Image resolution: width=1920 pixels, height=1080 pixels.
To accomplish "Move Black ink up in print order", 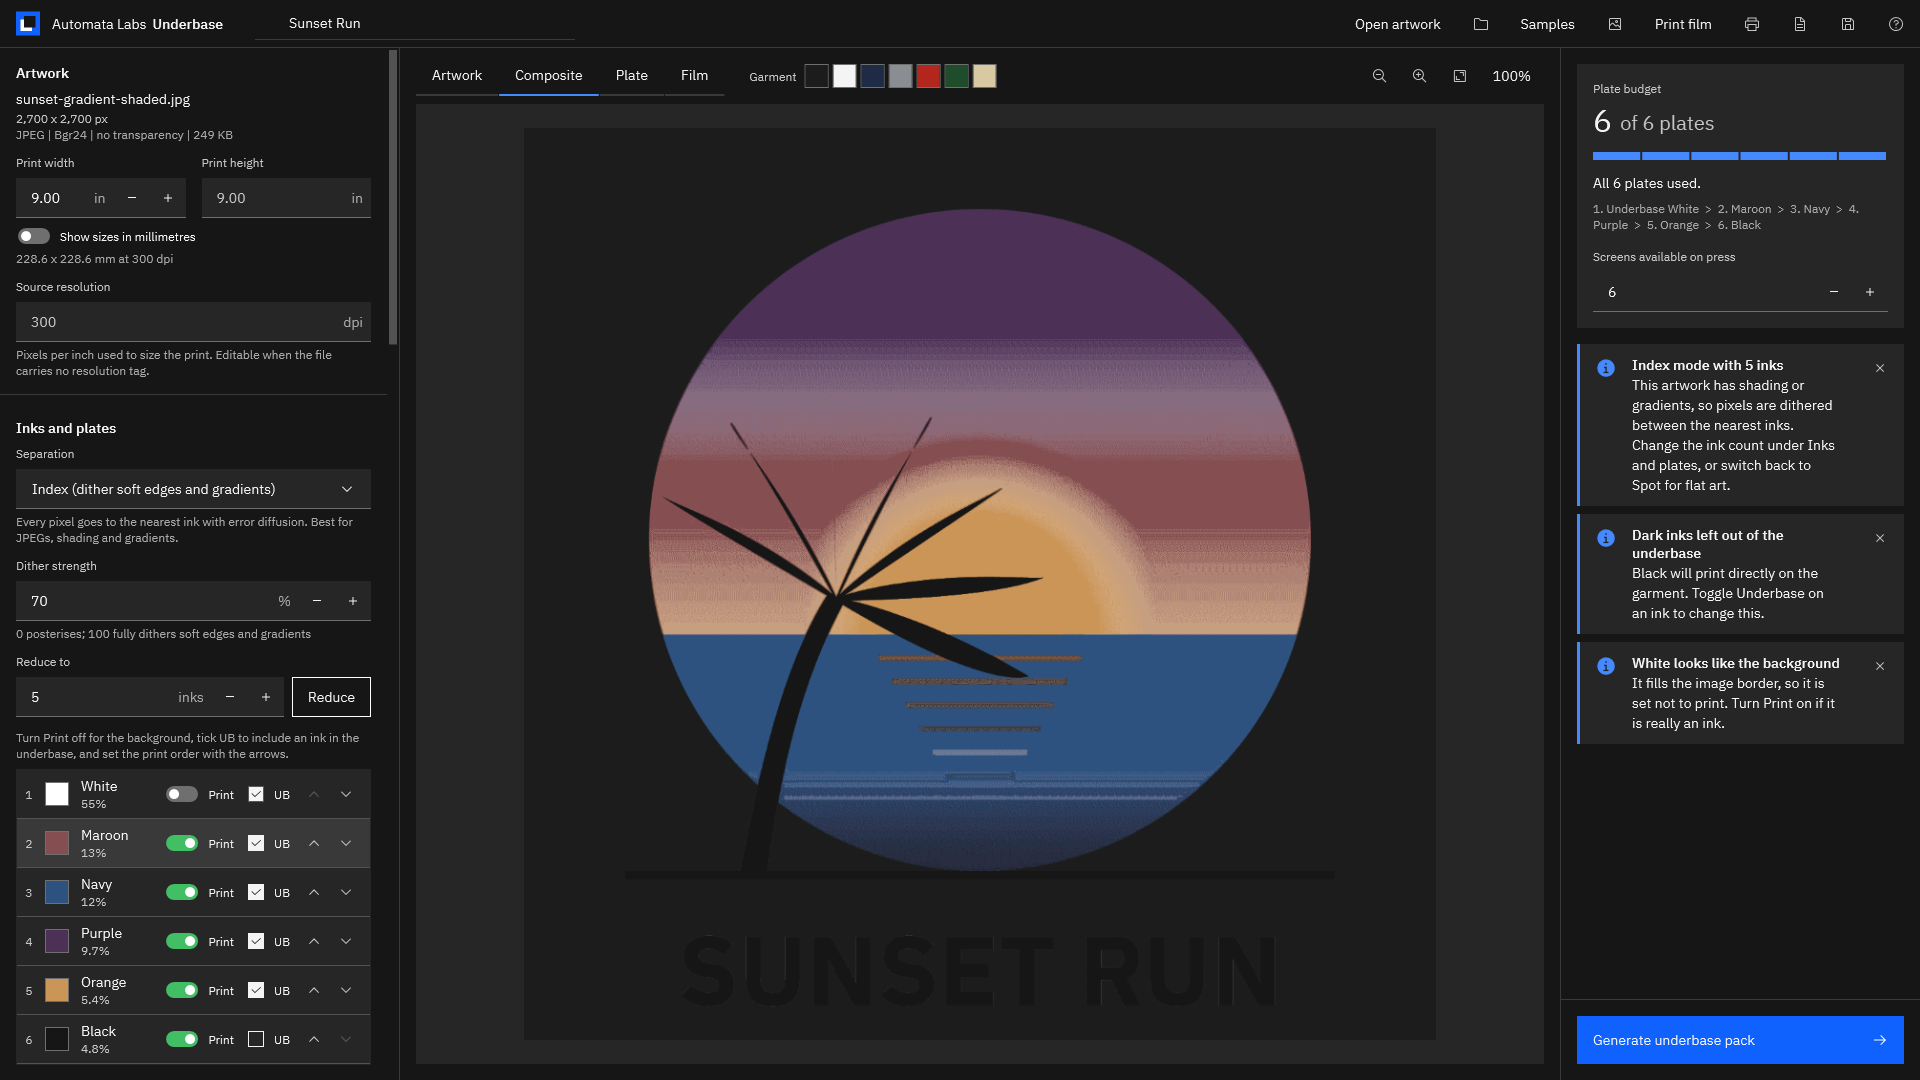I will 314,1039.
